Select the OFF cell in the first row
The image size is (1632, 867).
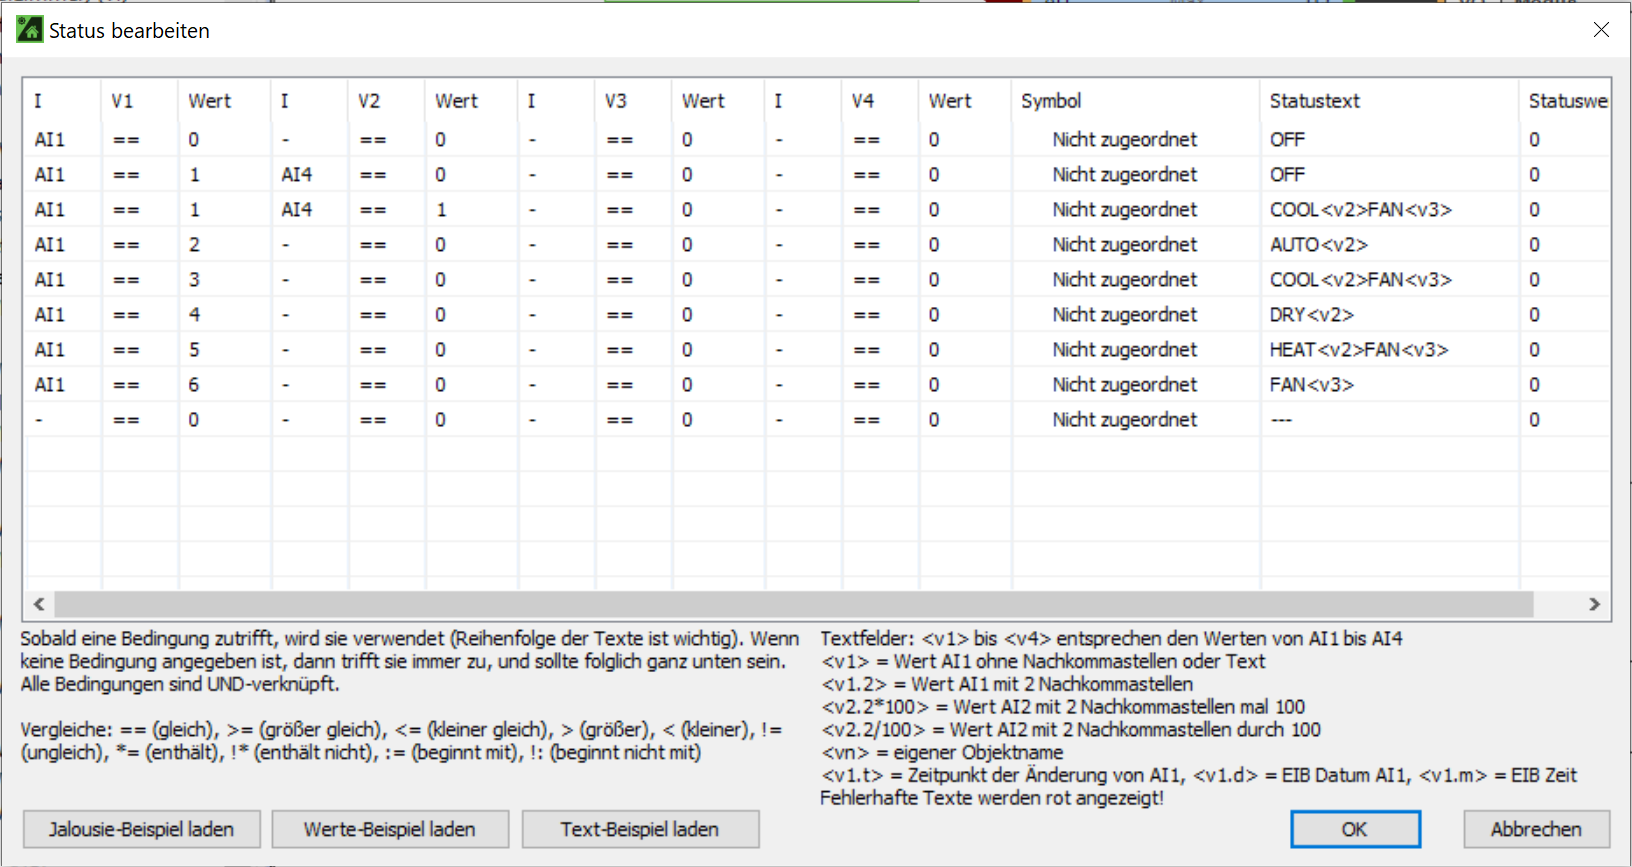[x=1287, y=140]
